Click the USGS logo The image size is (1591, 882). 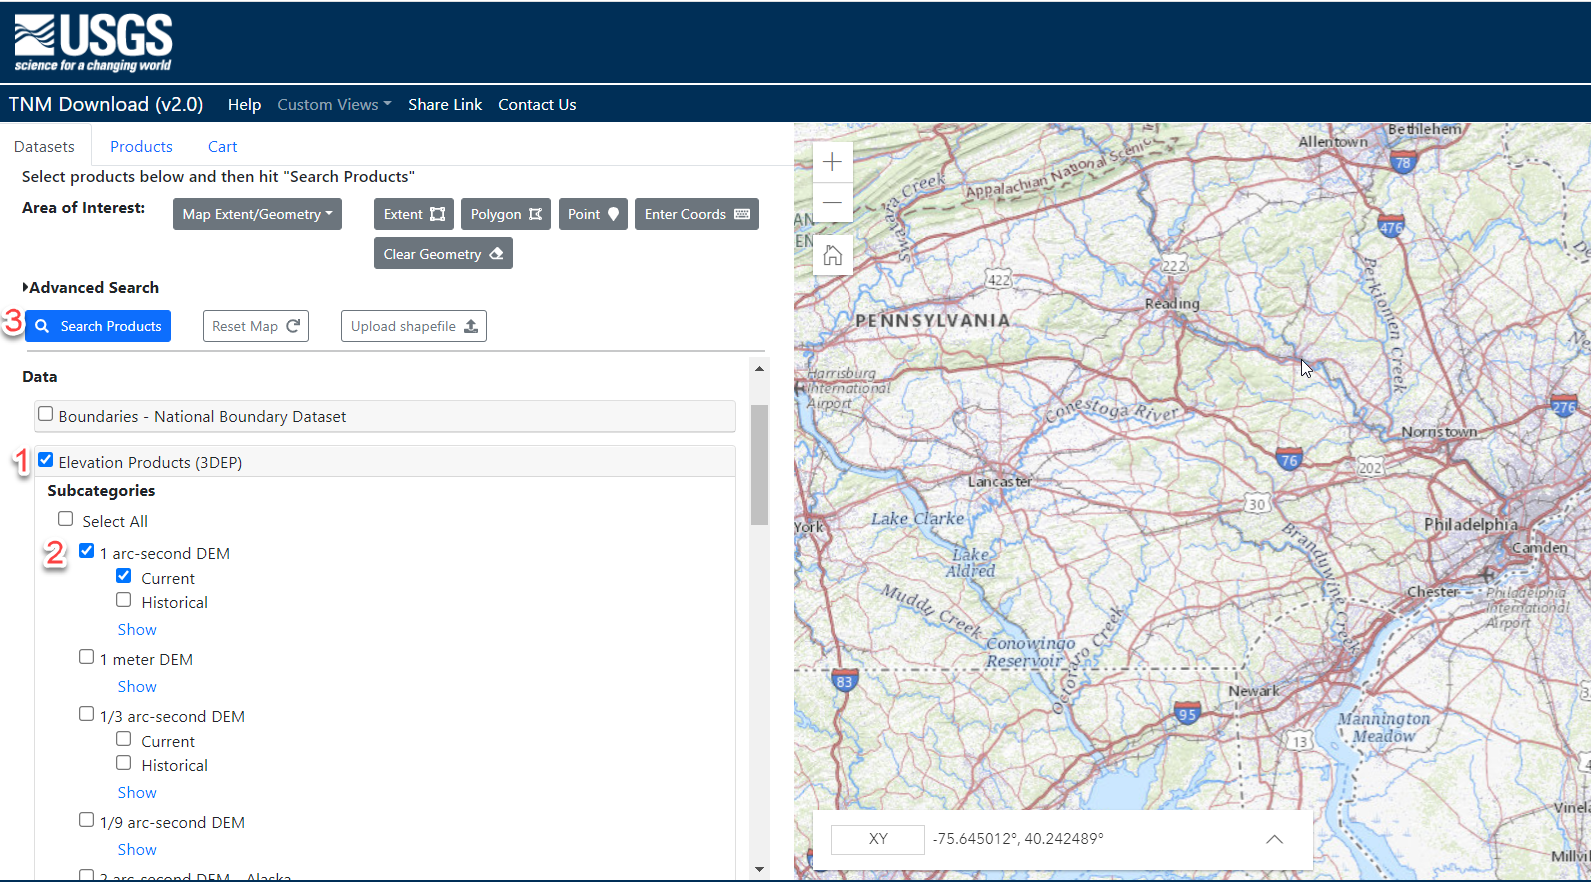93,43
